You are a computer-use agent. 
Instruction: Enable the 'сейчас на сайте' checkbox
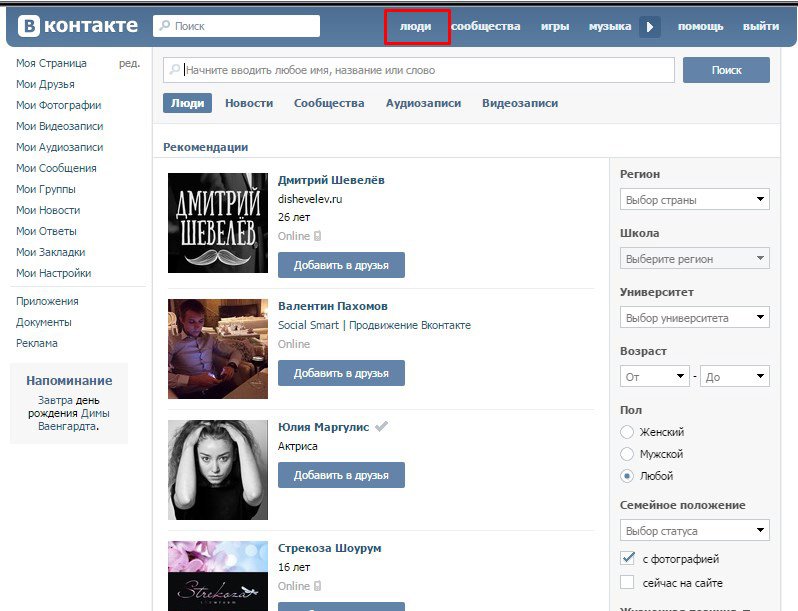tap(627, 582)
